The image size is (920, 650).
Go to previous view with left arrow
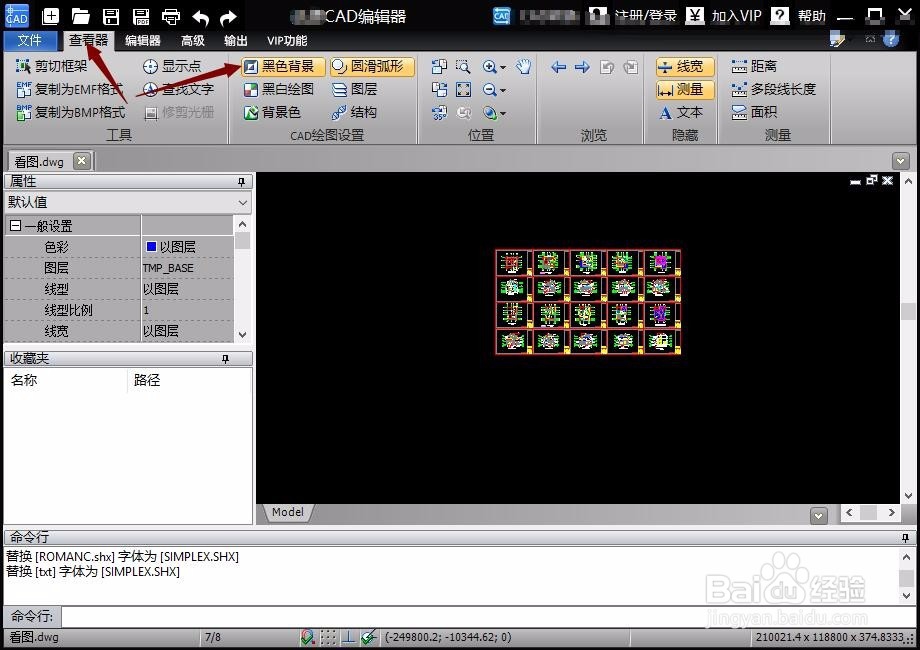[559, 66]
